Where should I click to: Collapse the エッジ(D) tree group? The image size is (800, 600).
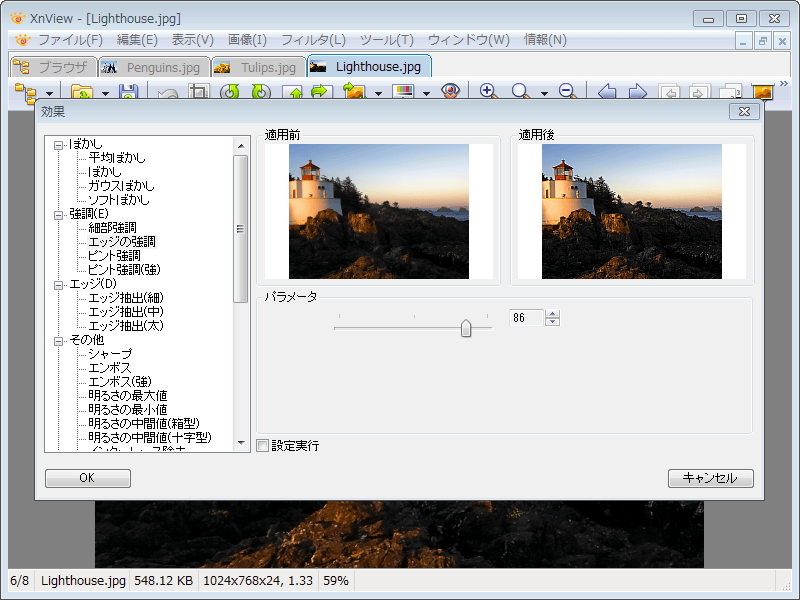pos(59,285)
